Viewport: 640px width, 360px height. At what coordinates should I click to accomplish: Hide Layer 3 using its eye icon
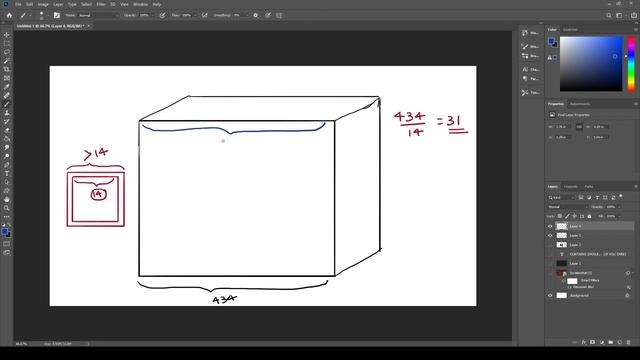(550, 236)
